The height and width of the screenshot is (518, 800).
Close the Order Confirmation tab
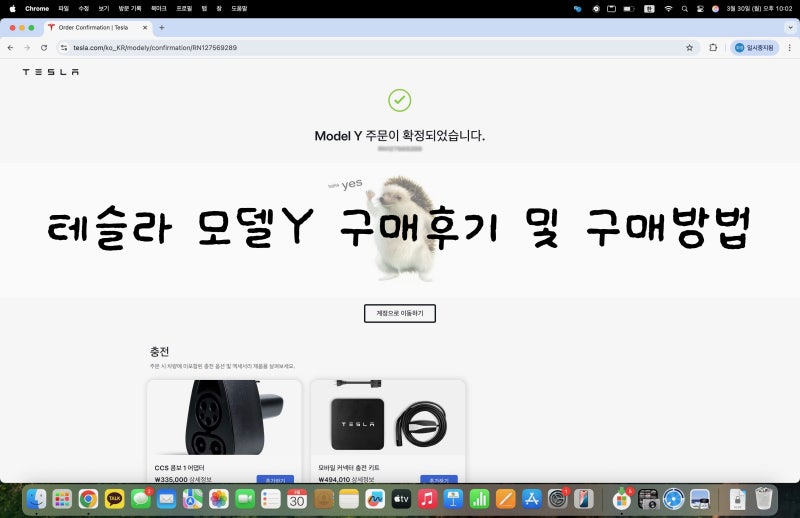tap(145, 28)
